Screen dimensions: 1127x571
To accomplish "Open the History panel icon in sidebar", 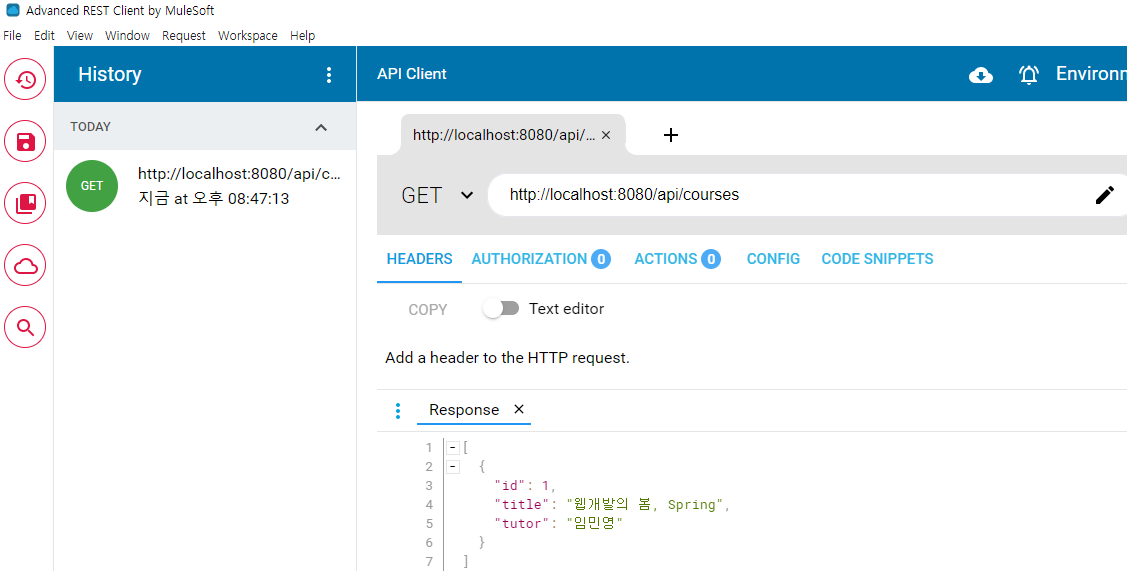I will pos(25,79).
